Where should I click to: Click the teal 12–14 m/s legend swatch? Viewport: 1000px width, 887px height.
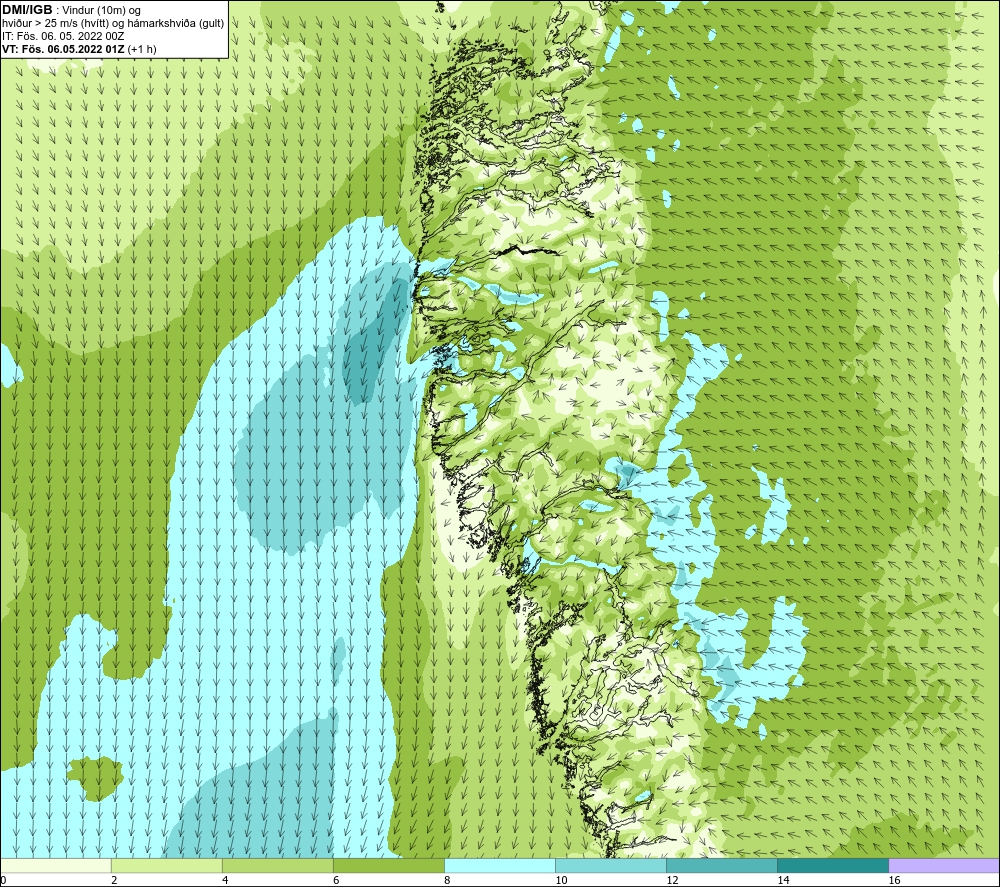721,865
